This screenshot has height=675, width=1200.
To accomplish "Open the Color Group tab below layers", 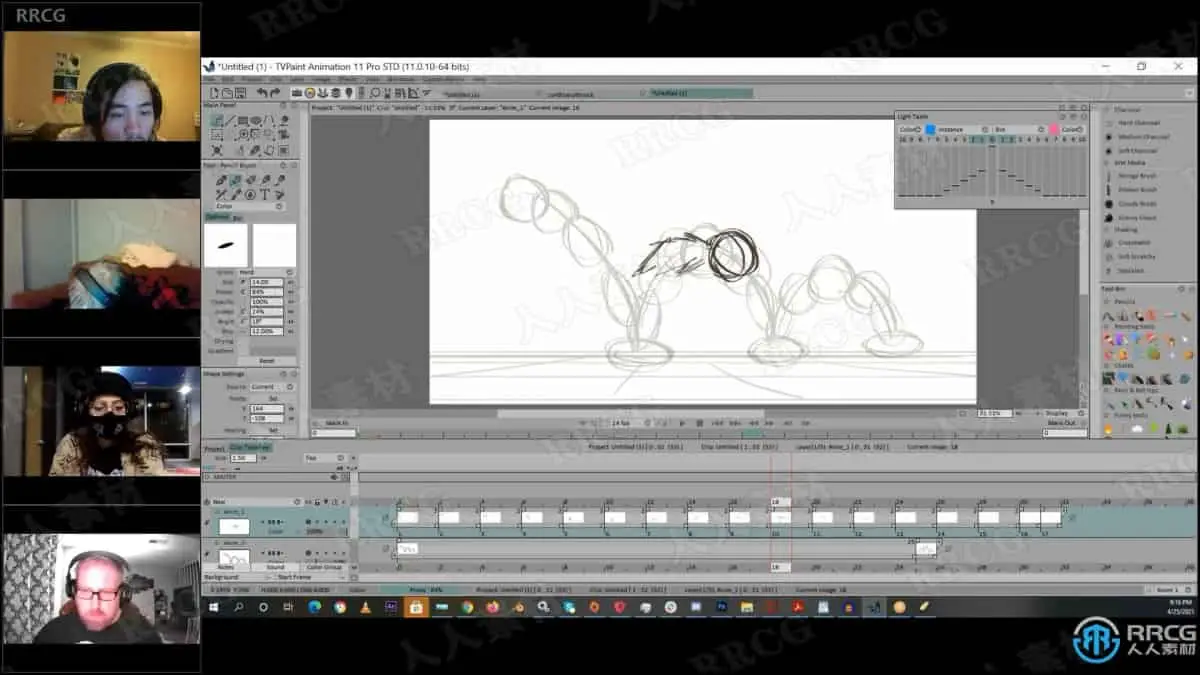I will coord(324,567).
